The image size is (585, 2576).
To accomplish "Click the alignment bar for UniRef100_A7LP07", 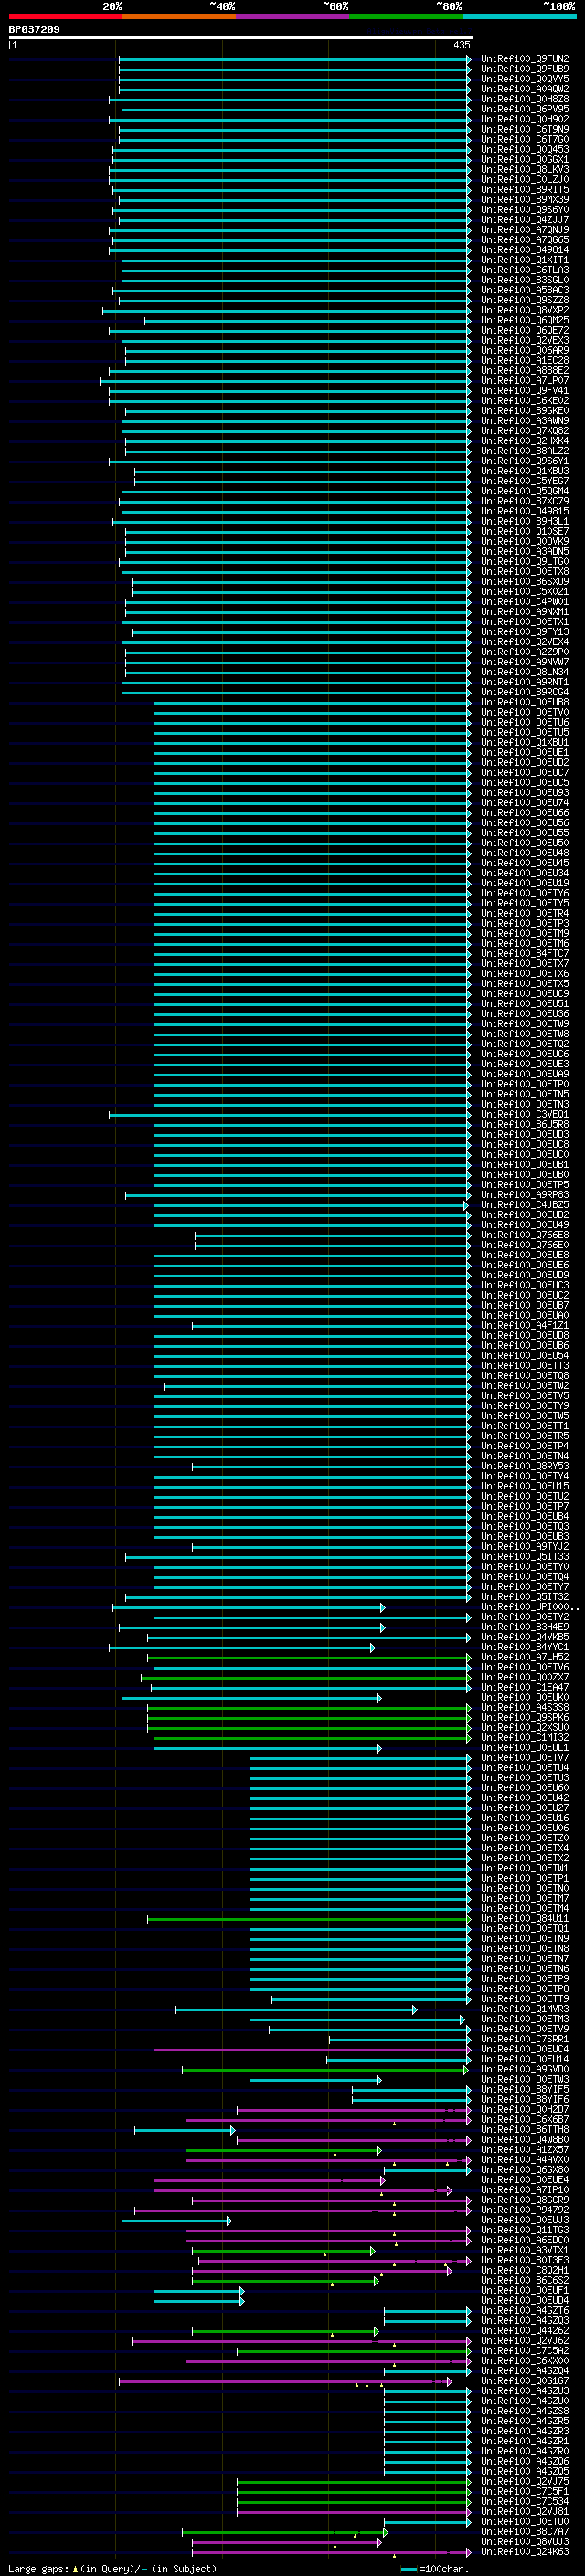I will tap(286, 381).
